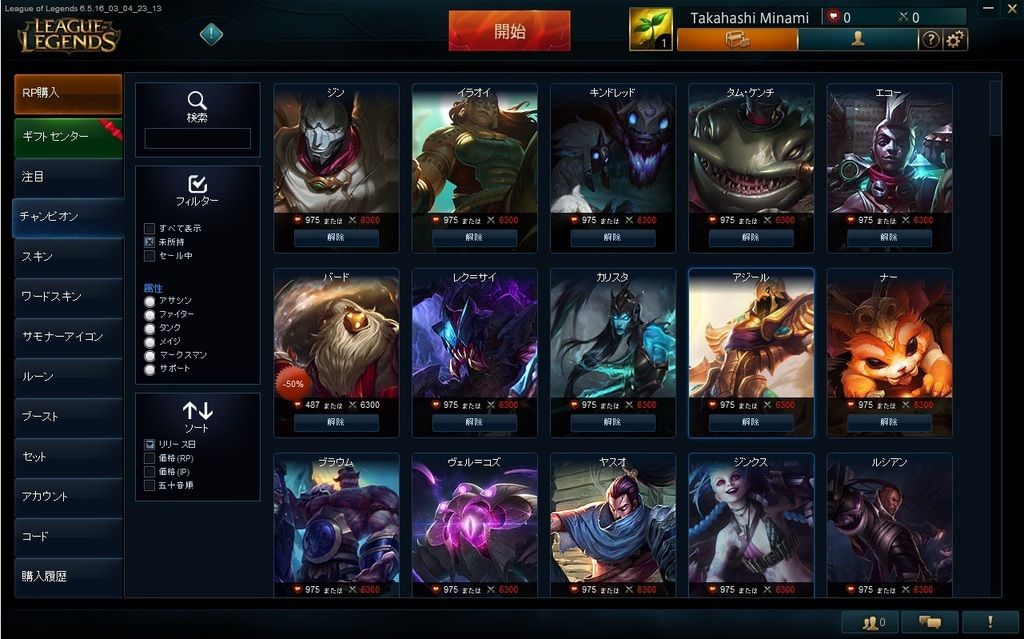Enable the セール中 filter checkbox

pos(150,255)
